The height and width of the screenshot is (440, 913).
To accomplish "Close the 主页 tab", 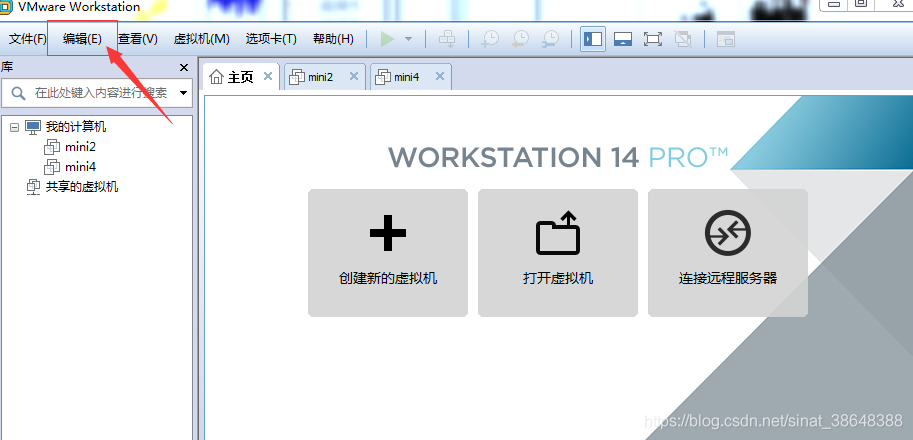I will (x=268, y=76).
